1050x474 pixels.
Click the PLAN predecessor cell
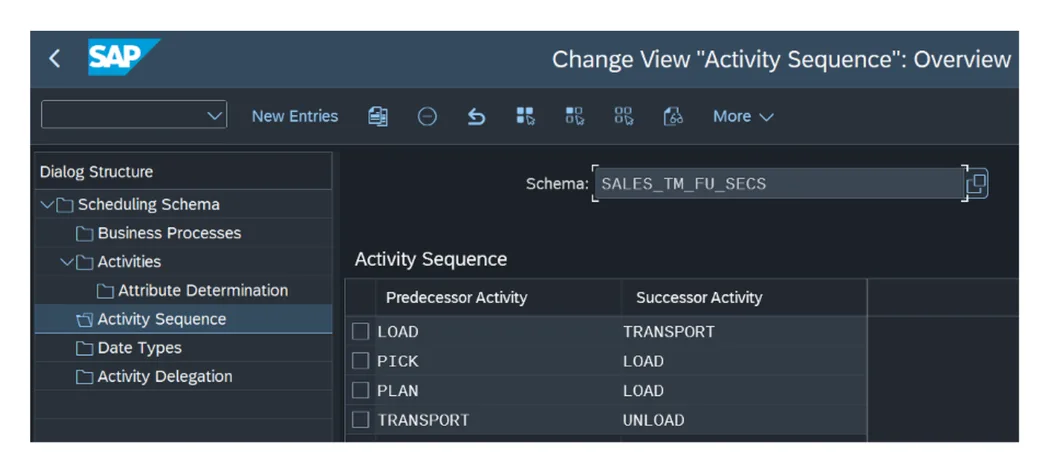498,390
